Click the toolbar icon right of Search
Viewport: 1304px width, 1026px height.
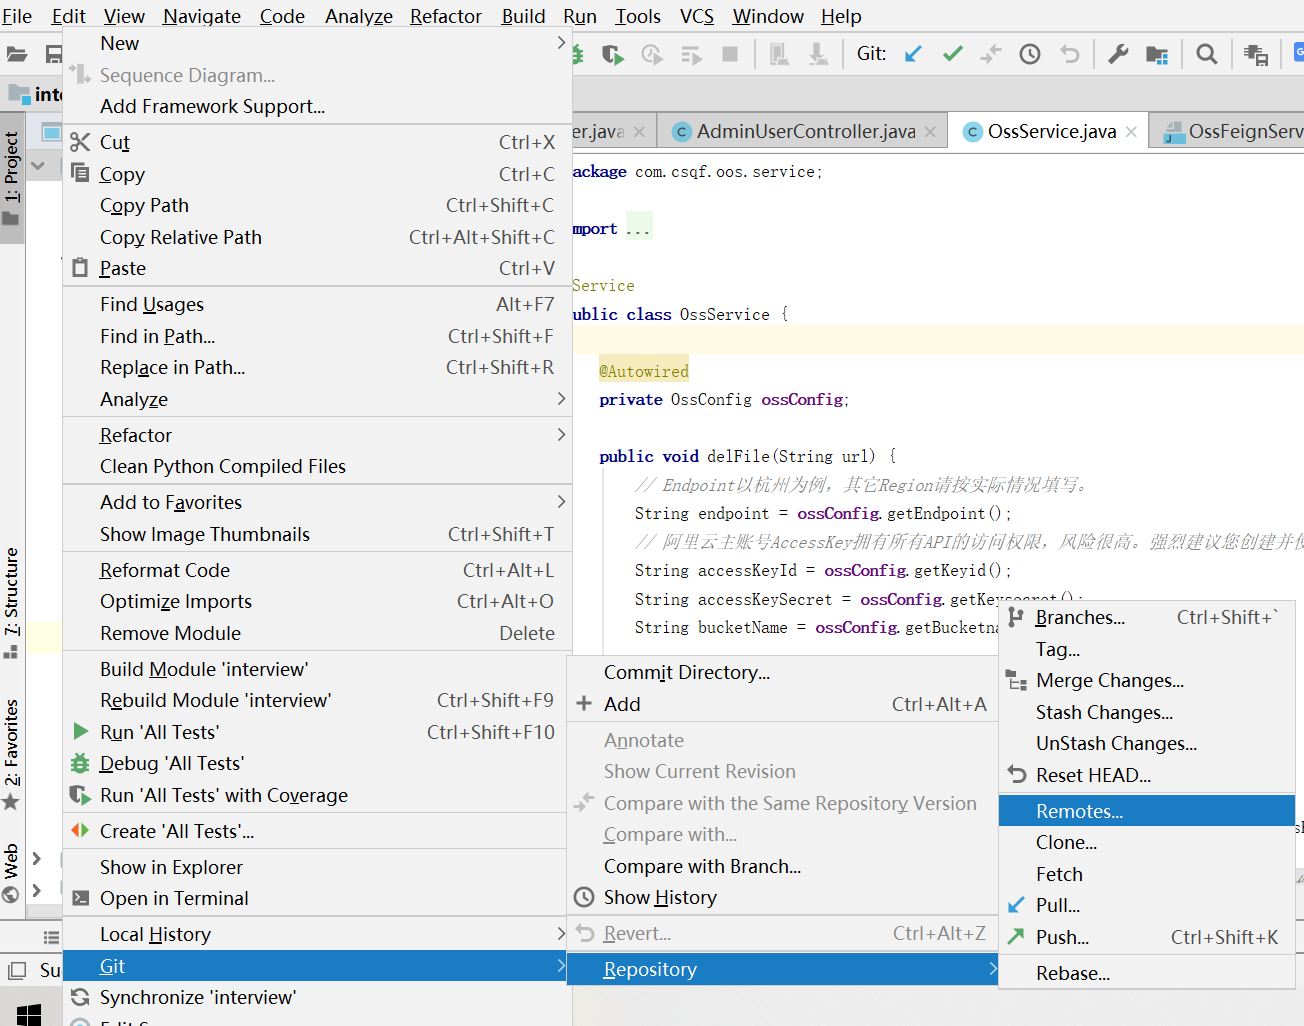pos(1256,54)
